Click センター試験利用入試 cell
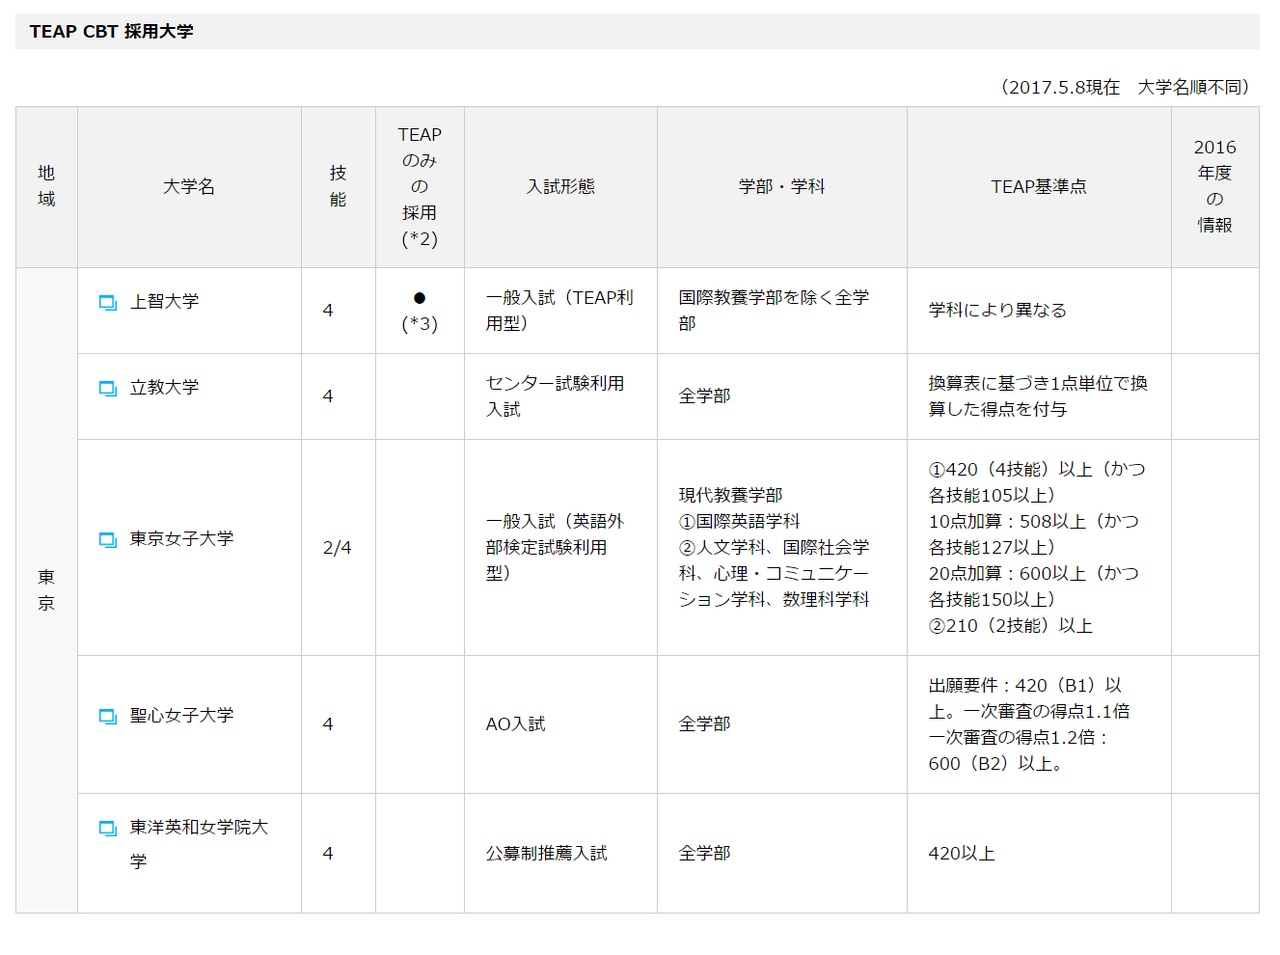The image size is (1280, 955). click(561, 397)
